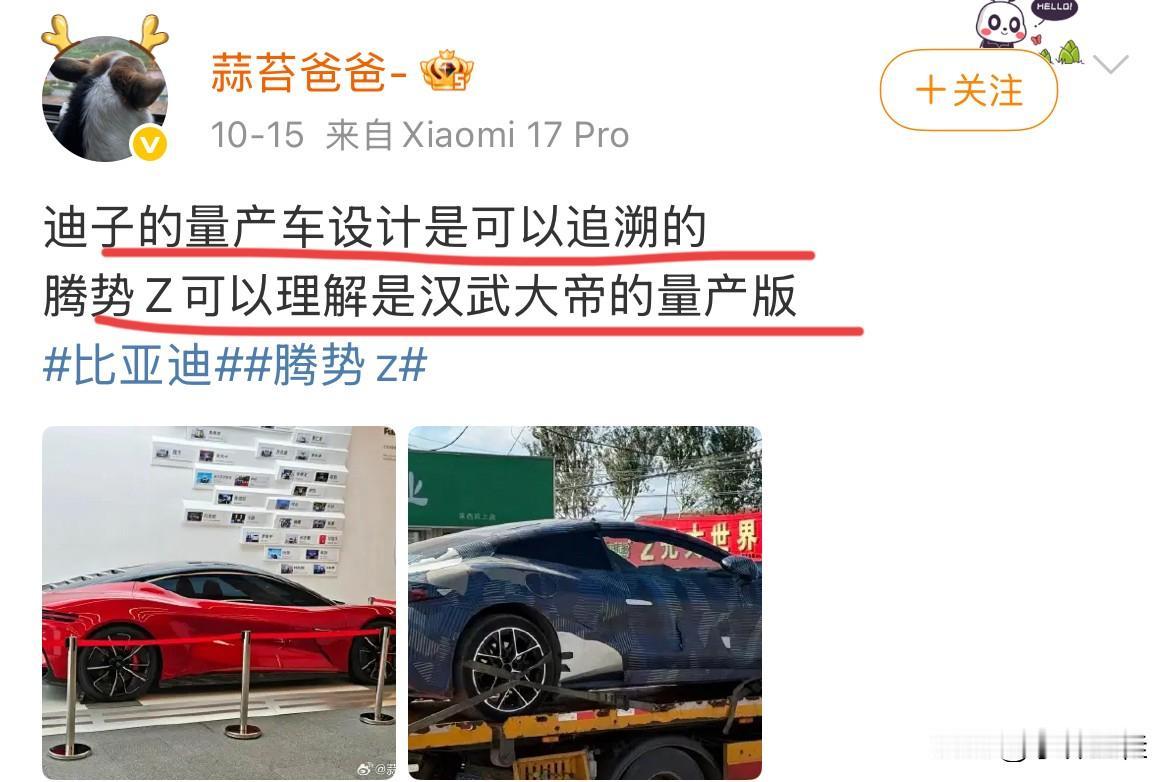This screenshot has height=782, width=1170.
Task: Open the username 蒜苔爸爸- link
Action: click(308, 73)
